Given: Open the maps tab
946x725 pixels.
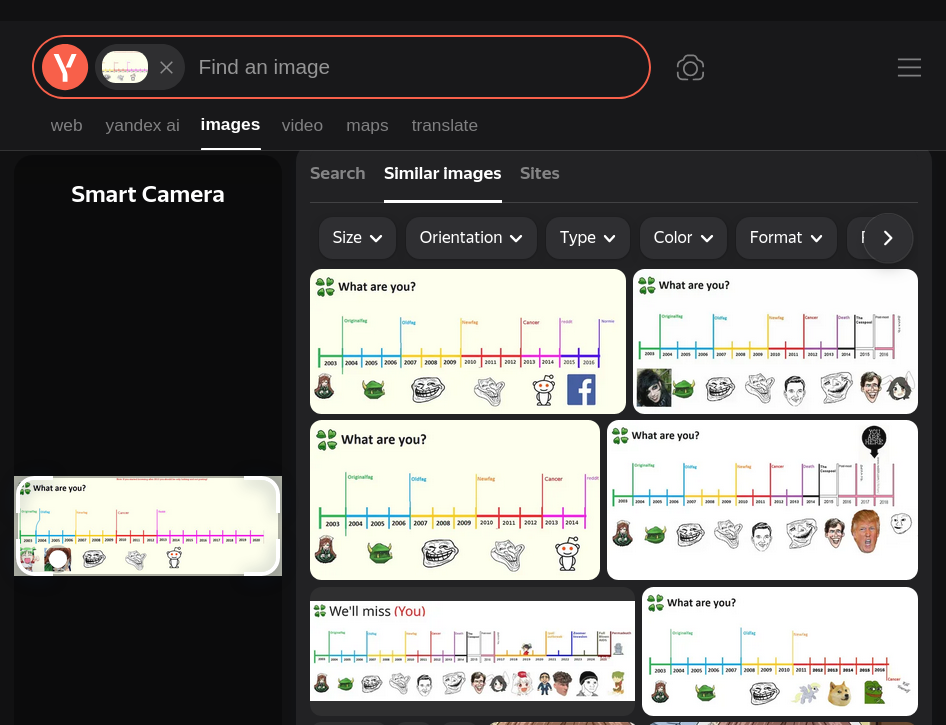Looking at the screenshot, I should (x=367, y=125).
